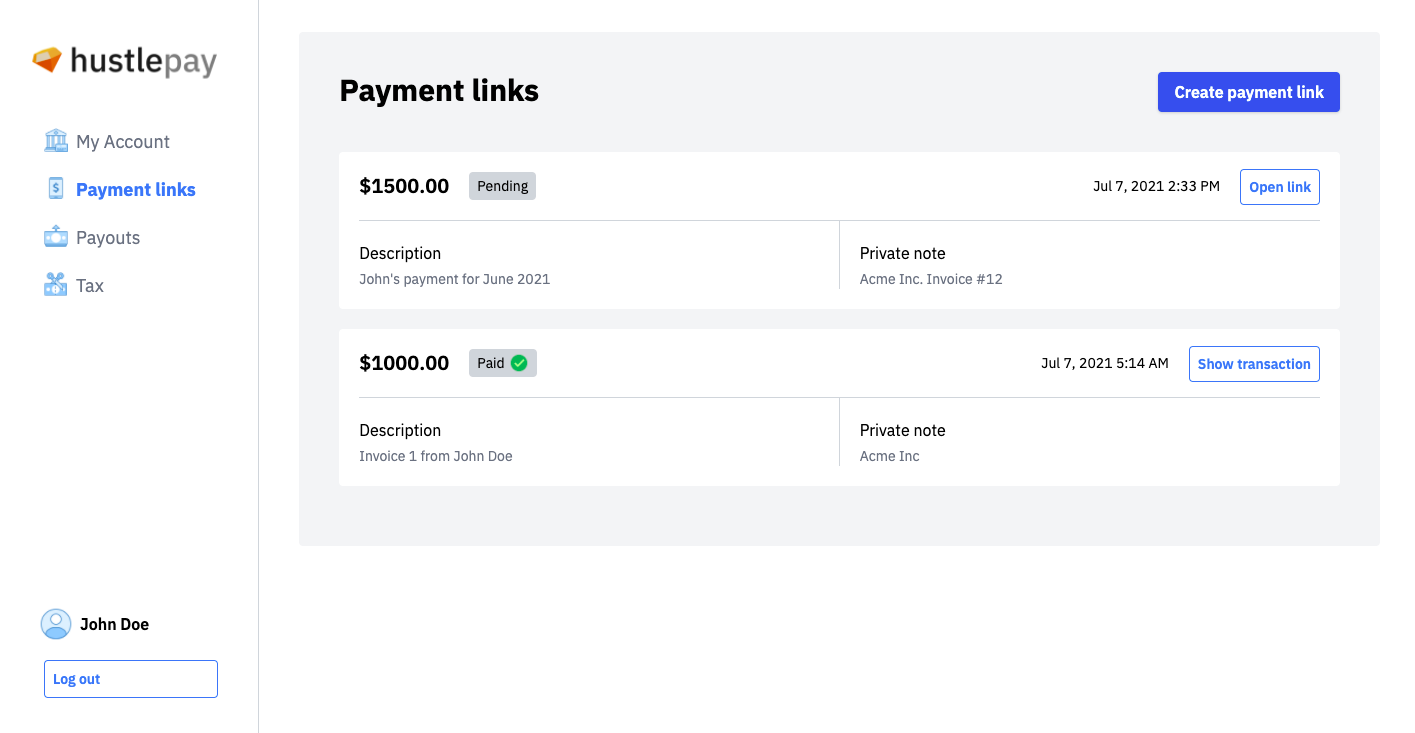The width and height of the screenshot is (1415, 733).
Task: Click the My Account bank icon
Action: click(x=56, y=141)
